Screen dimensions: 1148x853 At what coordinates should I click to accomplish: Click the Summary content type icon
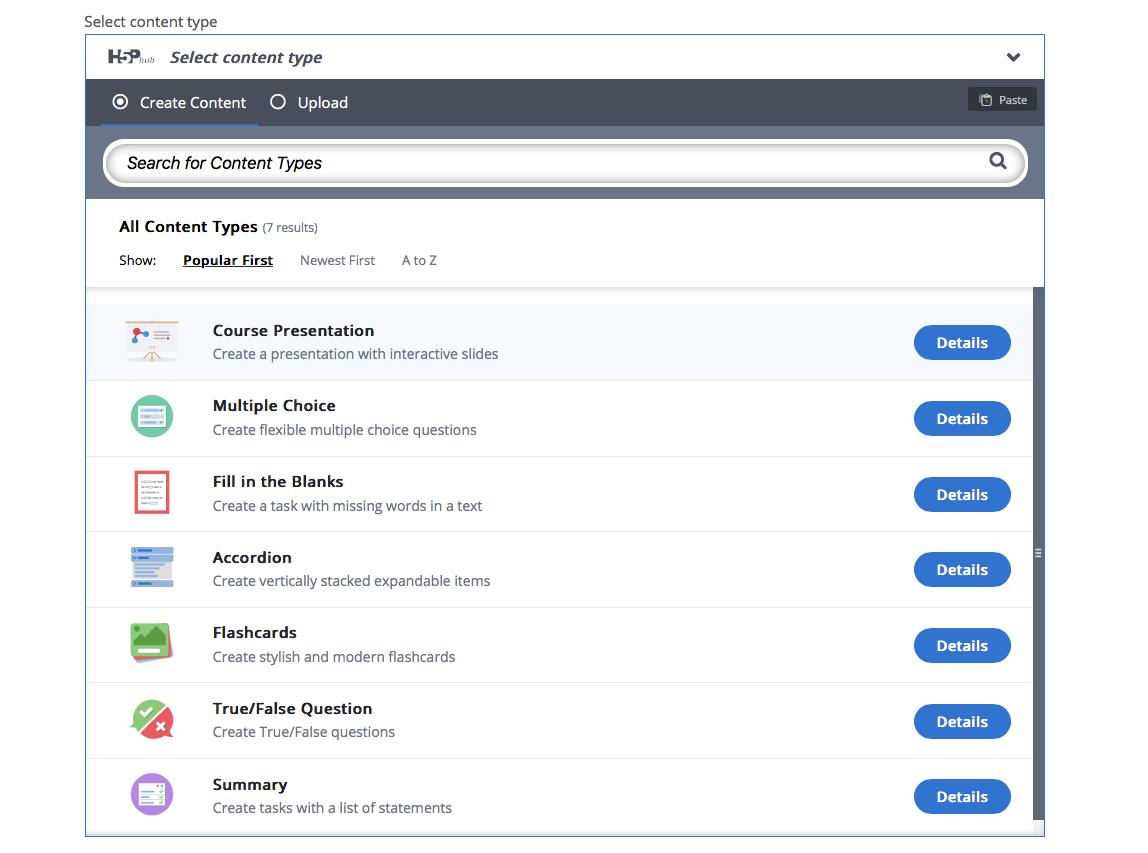pos(152,794)
